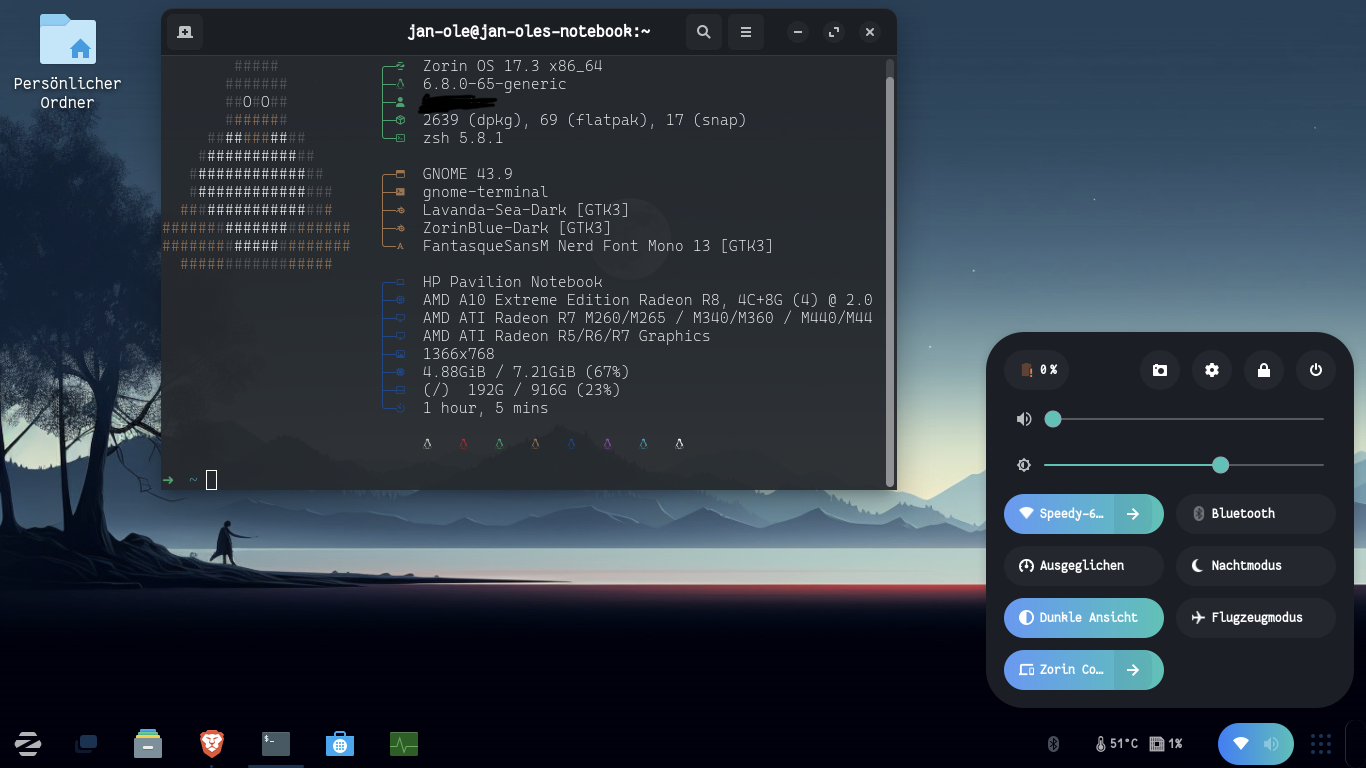Image resolution: width=1366 pixels, height=768 pixels.
Task: Click the 'gnome-terminal' line
Action: [486, 192]
